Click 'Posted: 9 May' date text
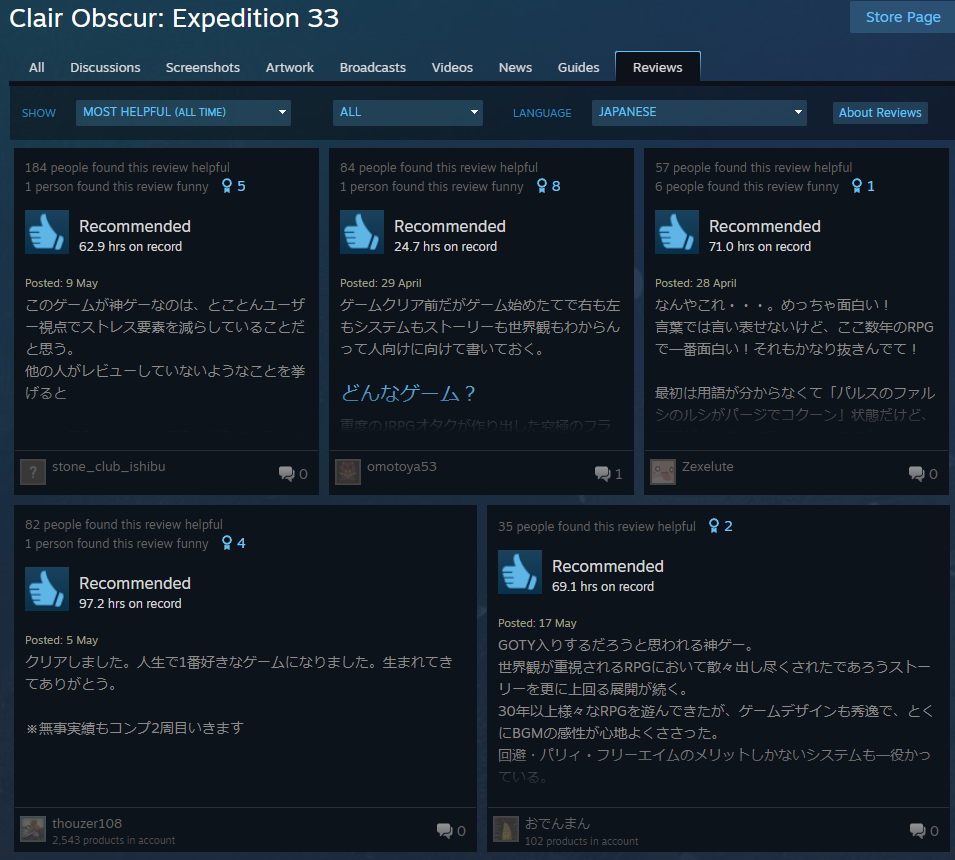955x860 pixels. click(62, 283)
